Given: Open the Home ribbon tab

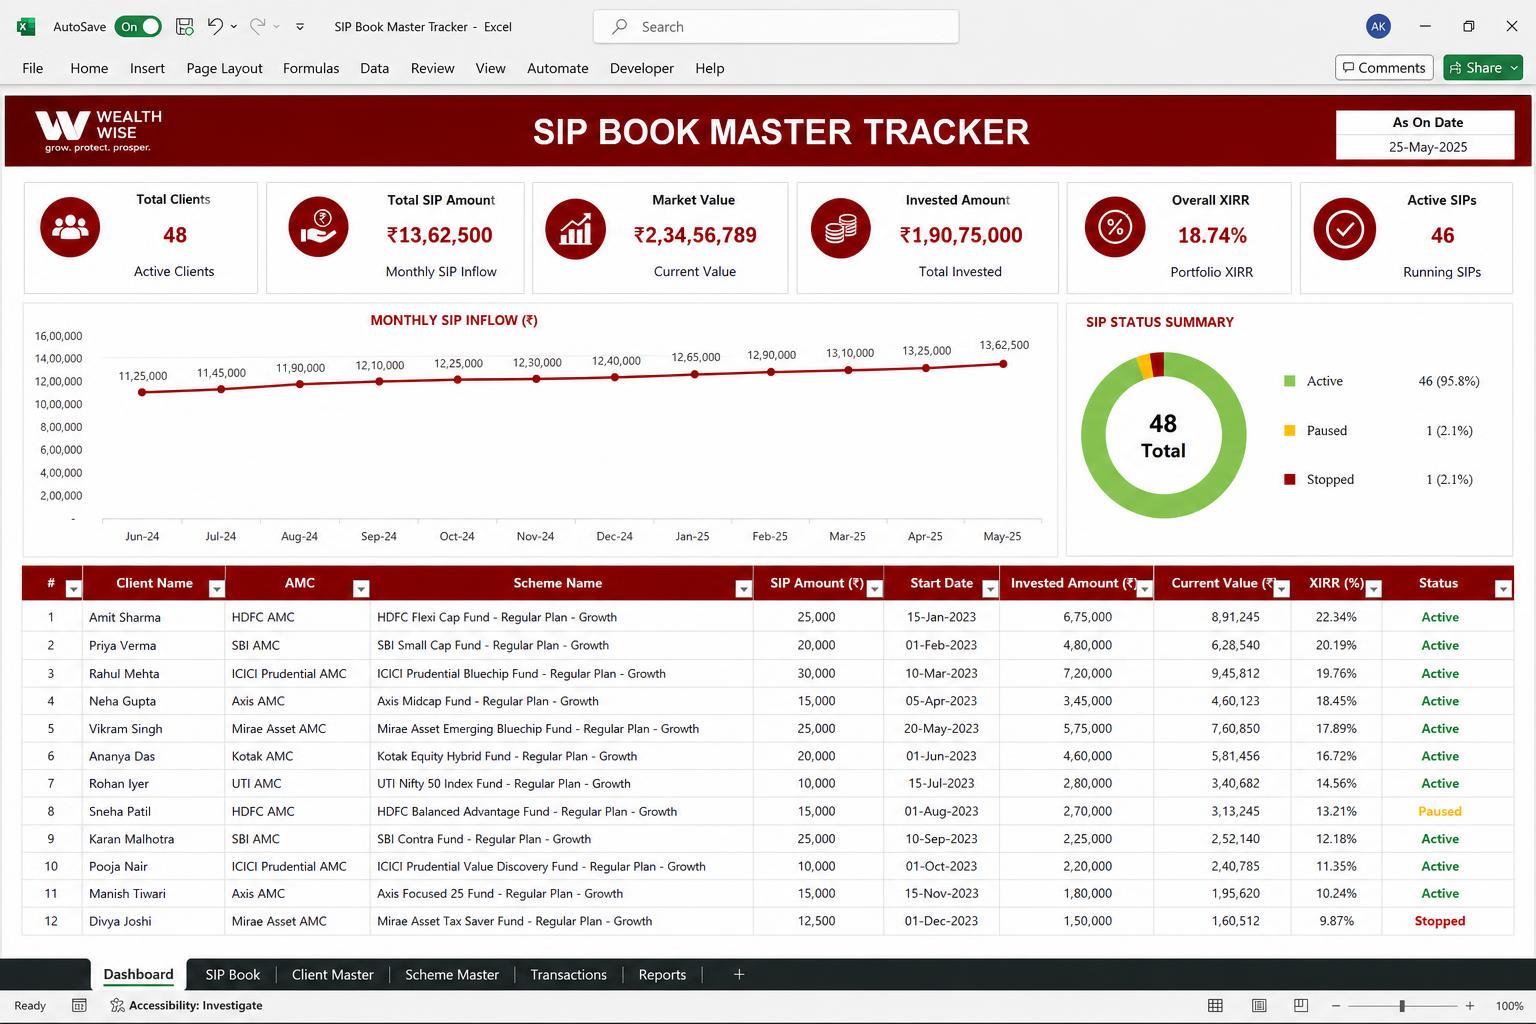Looking at the screenshot, I should tap(89, 68).
